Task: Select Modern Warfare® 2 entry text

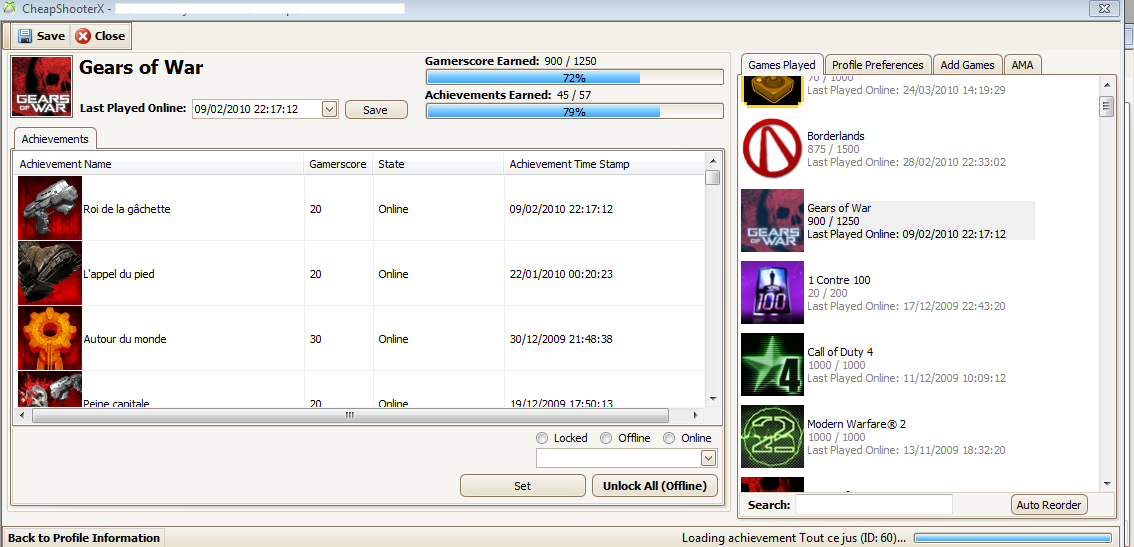Action: [854, 423]
